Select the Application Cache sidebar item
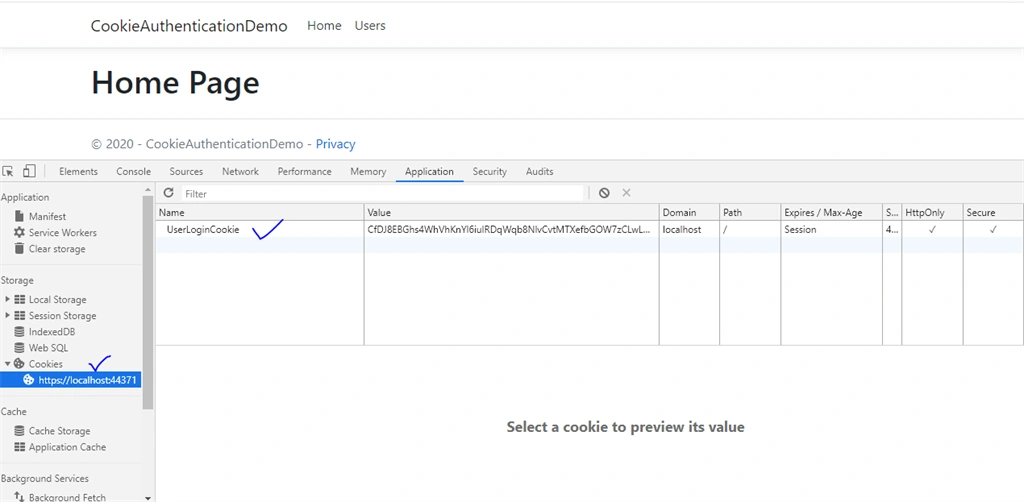 tap(67, 447)
